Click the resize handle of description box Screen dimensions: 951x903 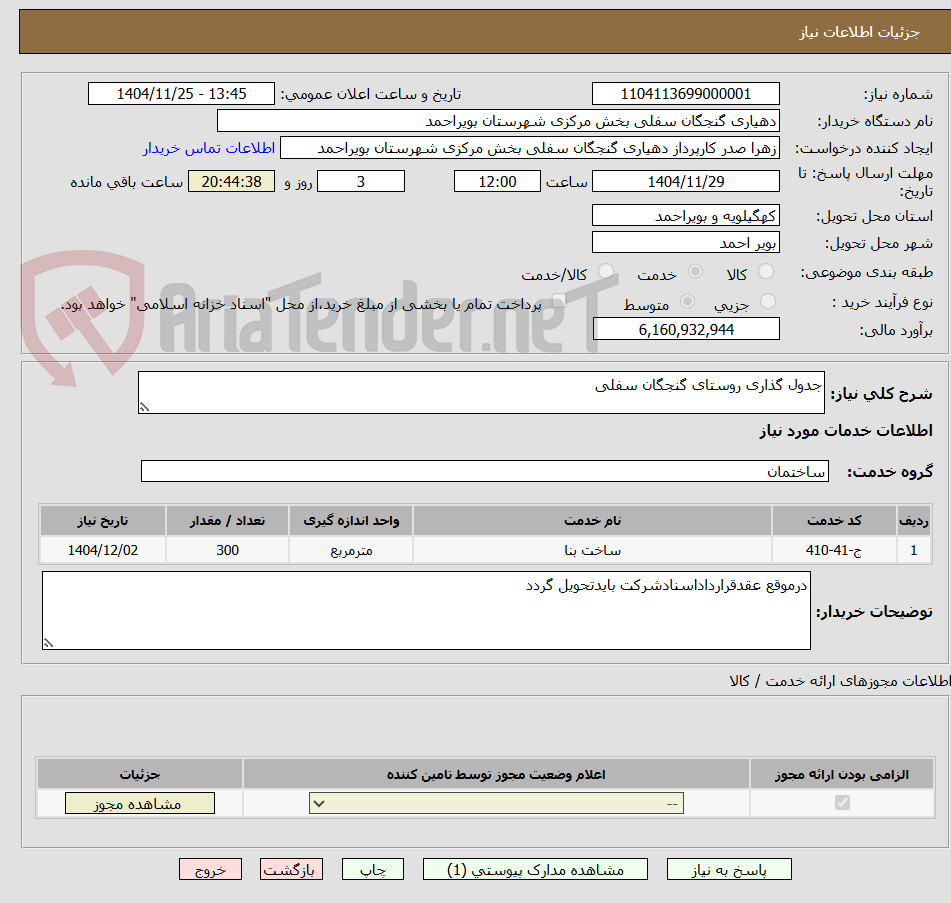pos(144,408)
